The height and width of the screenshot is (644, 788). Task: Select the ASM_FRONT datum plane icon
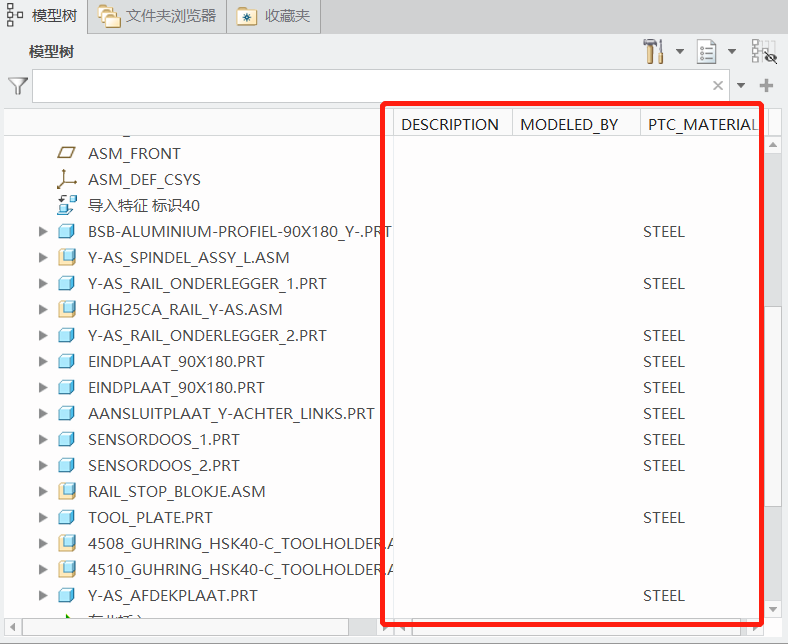coord(67,154)
